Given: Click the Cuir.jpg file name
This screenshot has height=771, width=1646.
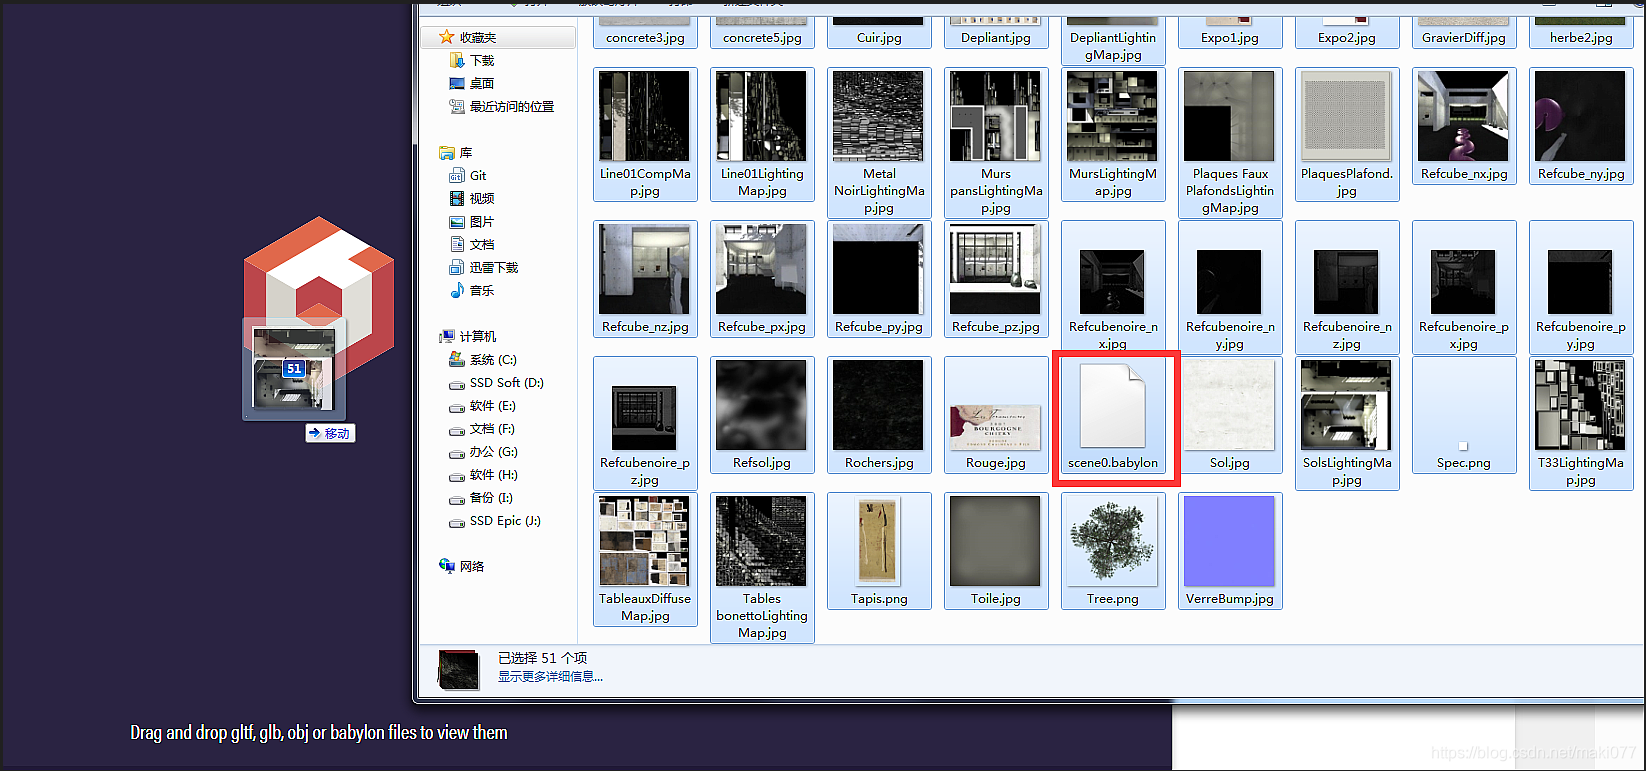Looking at the screenshot, I should (879, 38).
